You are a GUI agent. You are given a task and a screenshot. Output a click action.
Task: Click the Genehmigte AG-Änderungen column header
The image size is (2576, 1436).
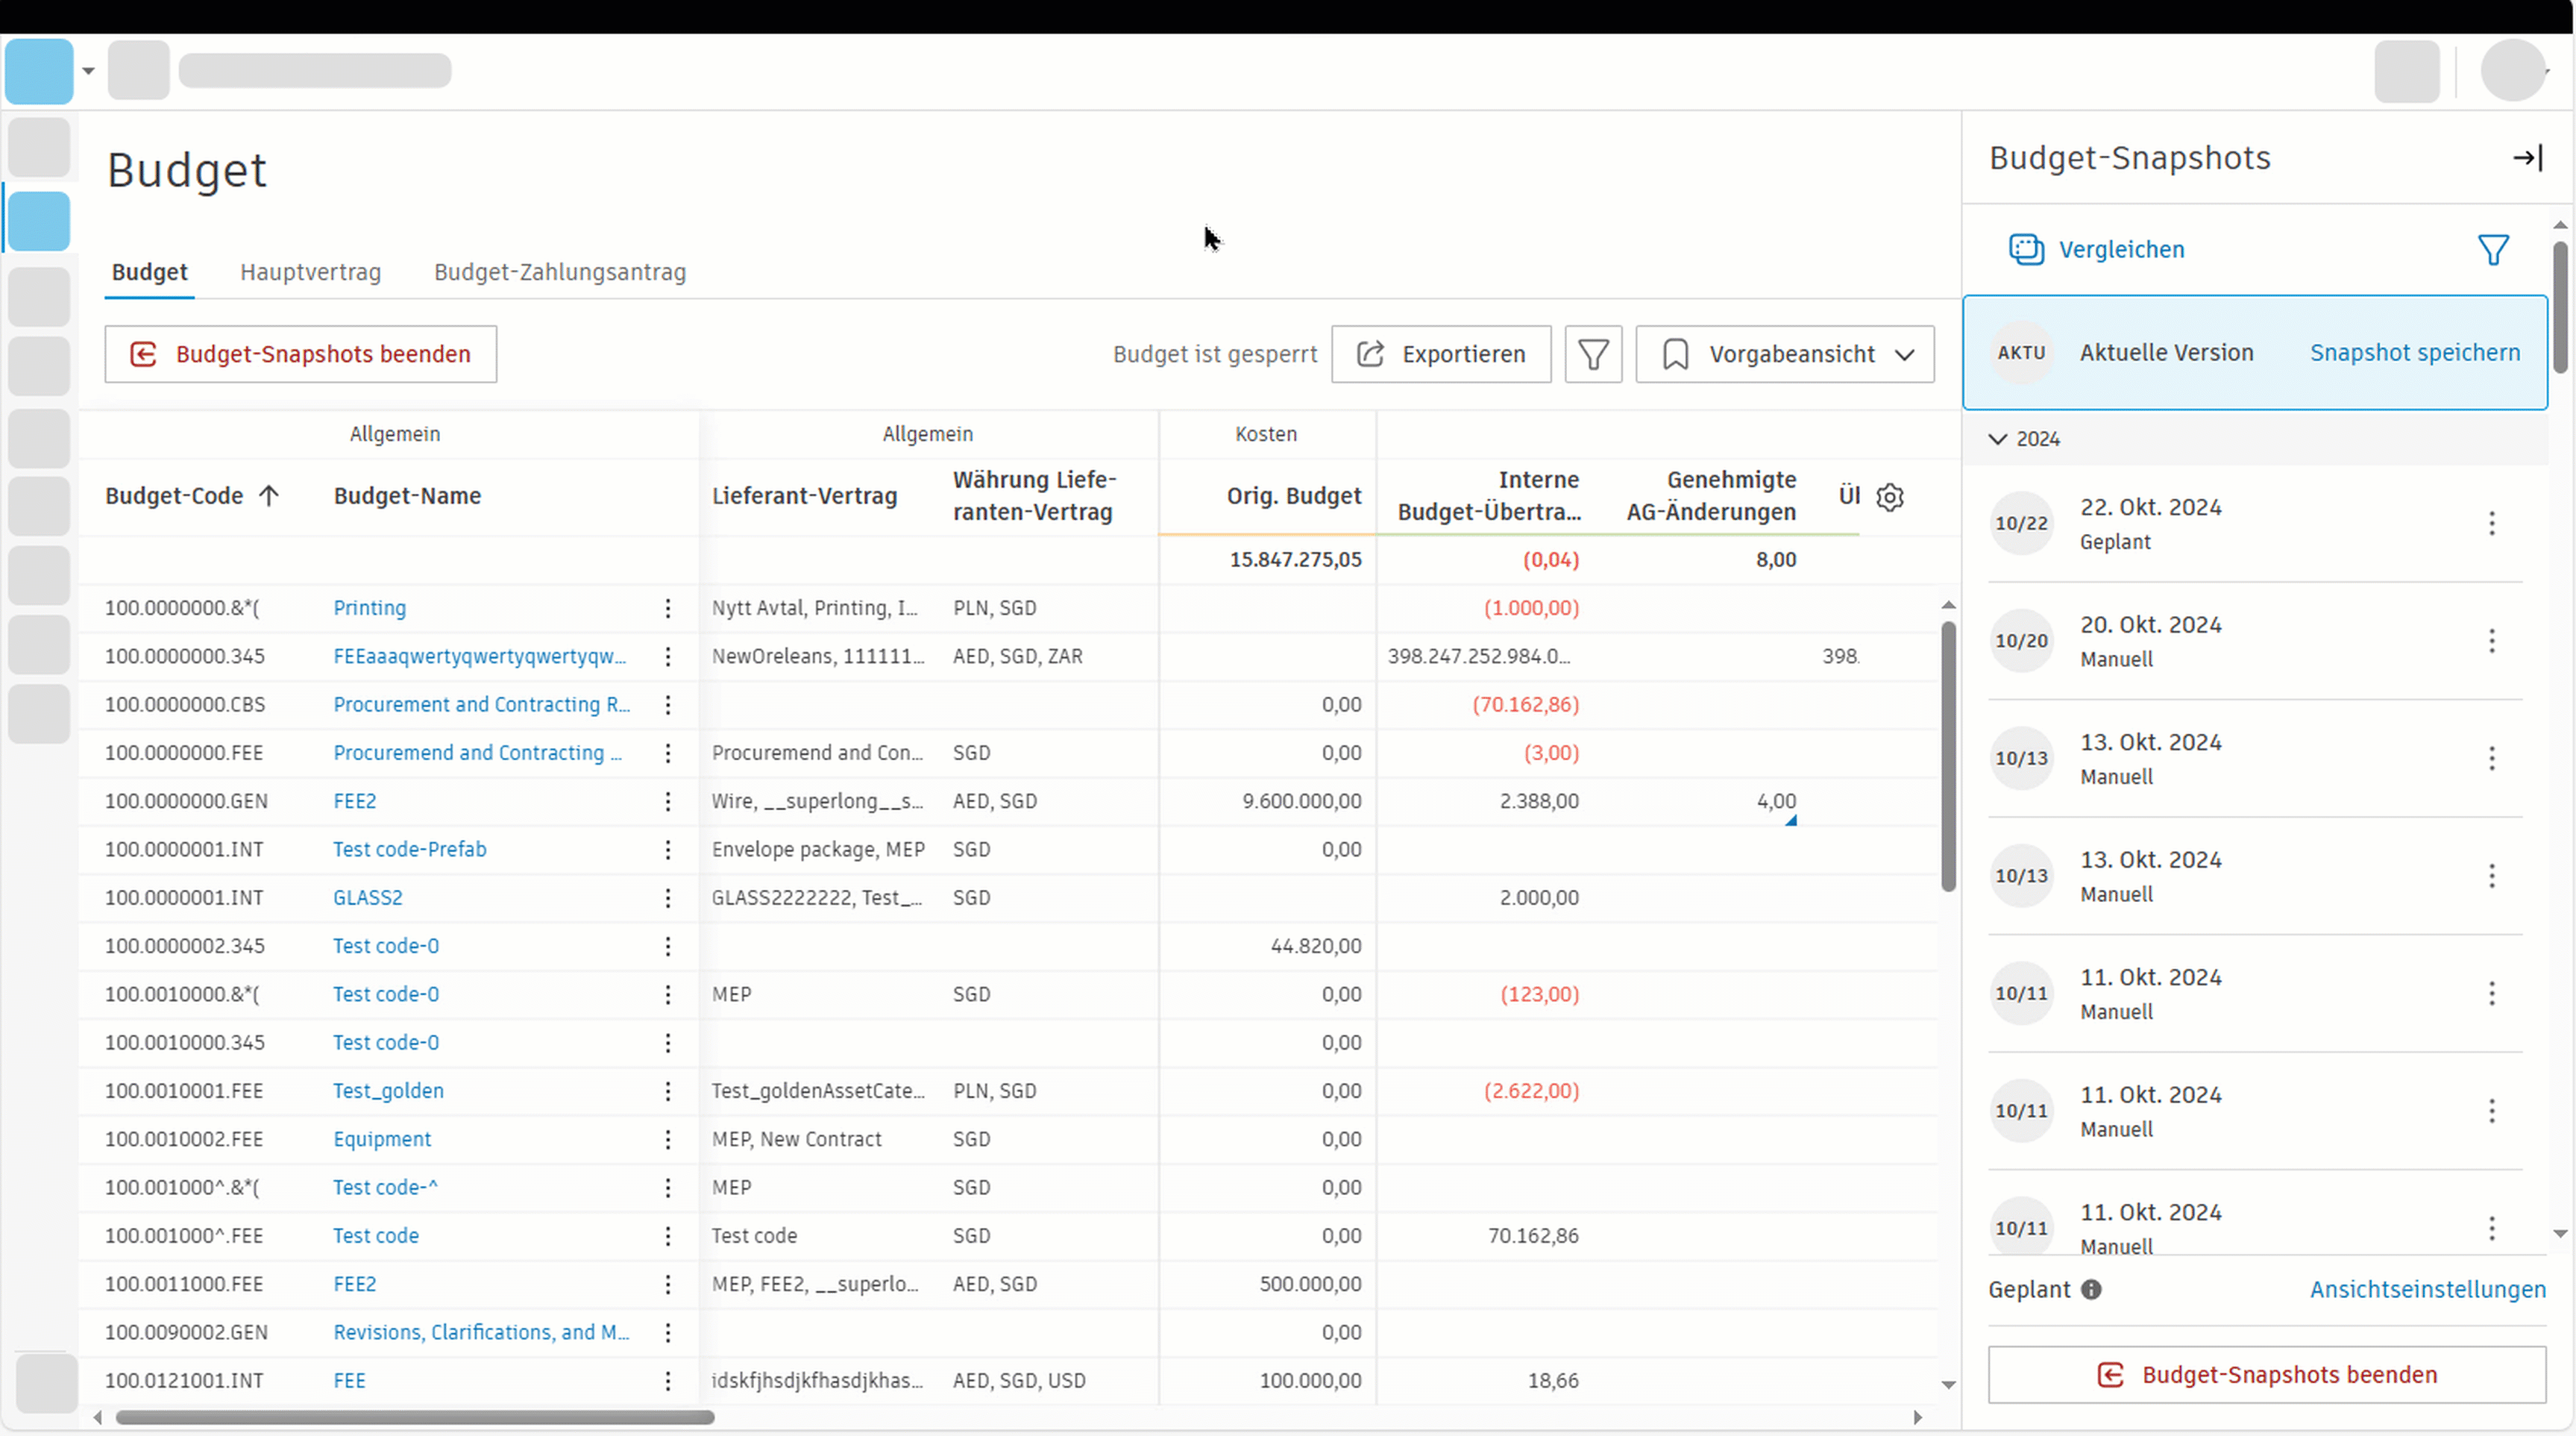point(1711,496)
